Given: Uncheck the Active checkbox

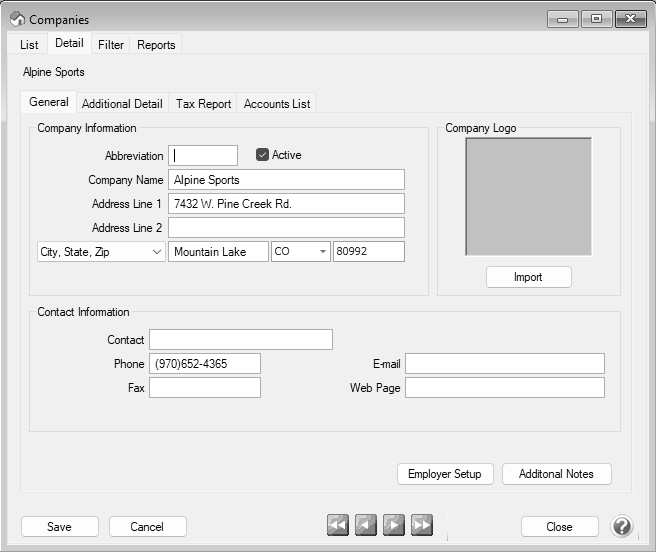Looking at the screenshot, I should 263,155.
